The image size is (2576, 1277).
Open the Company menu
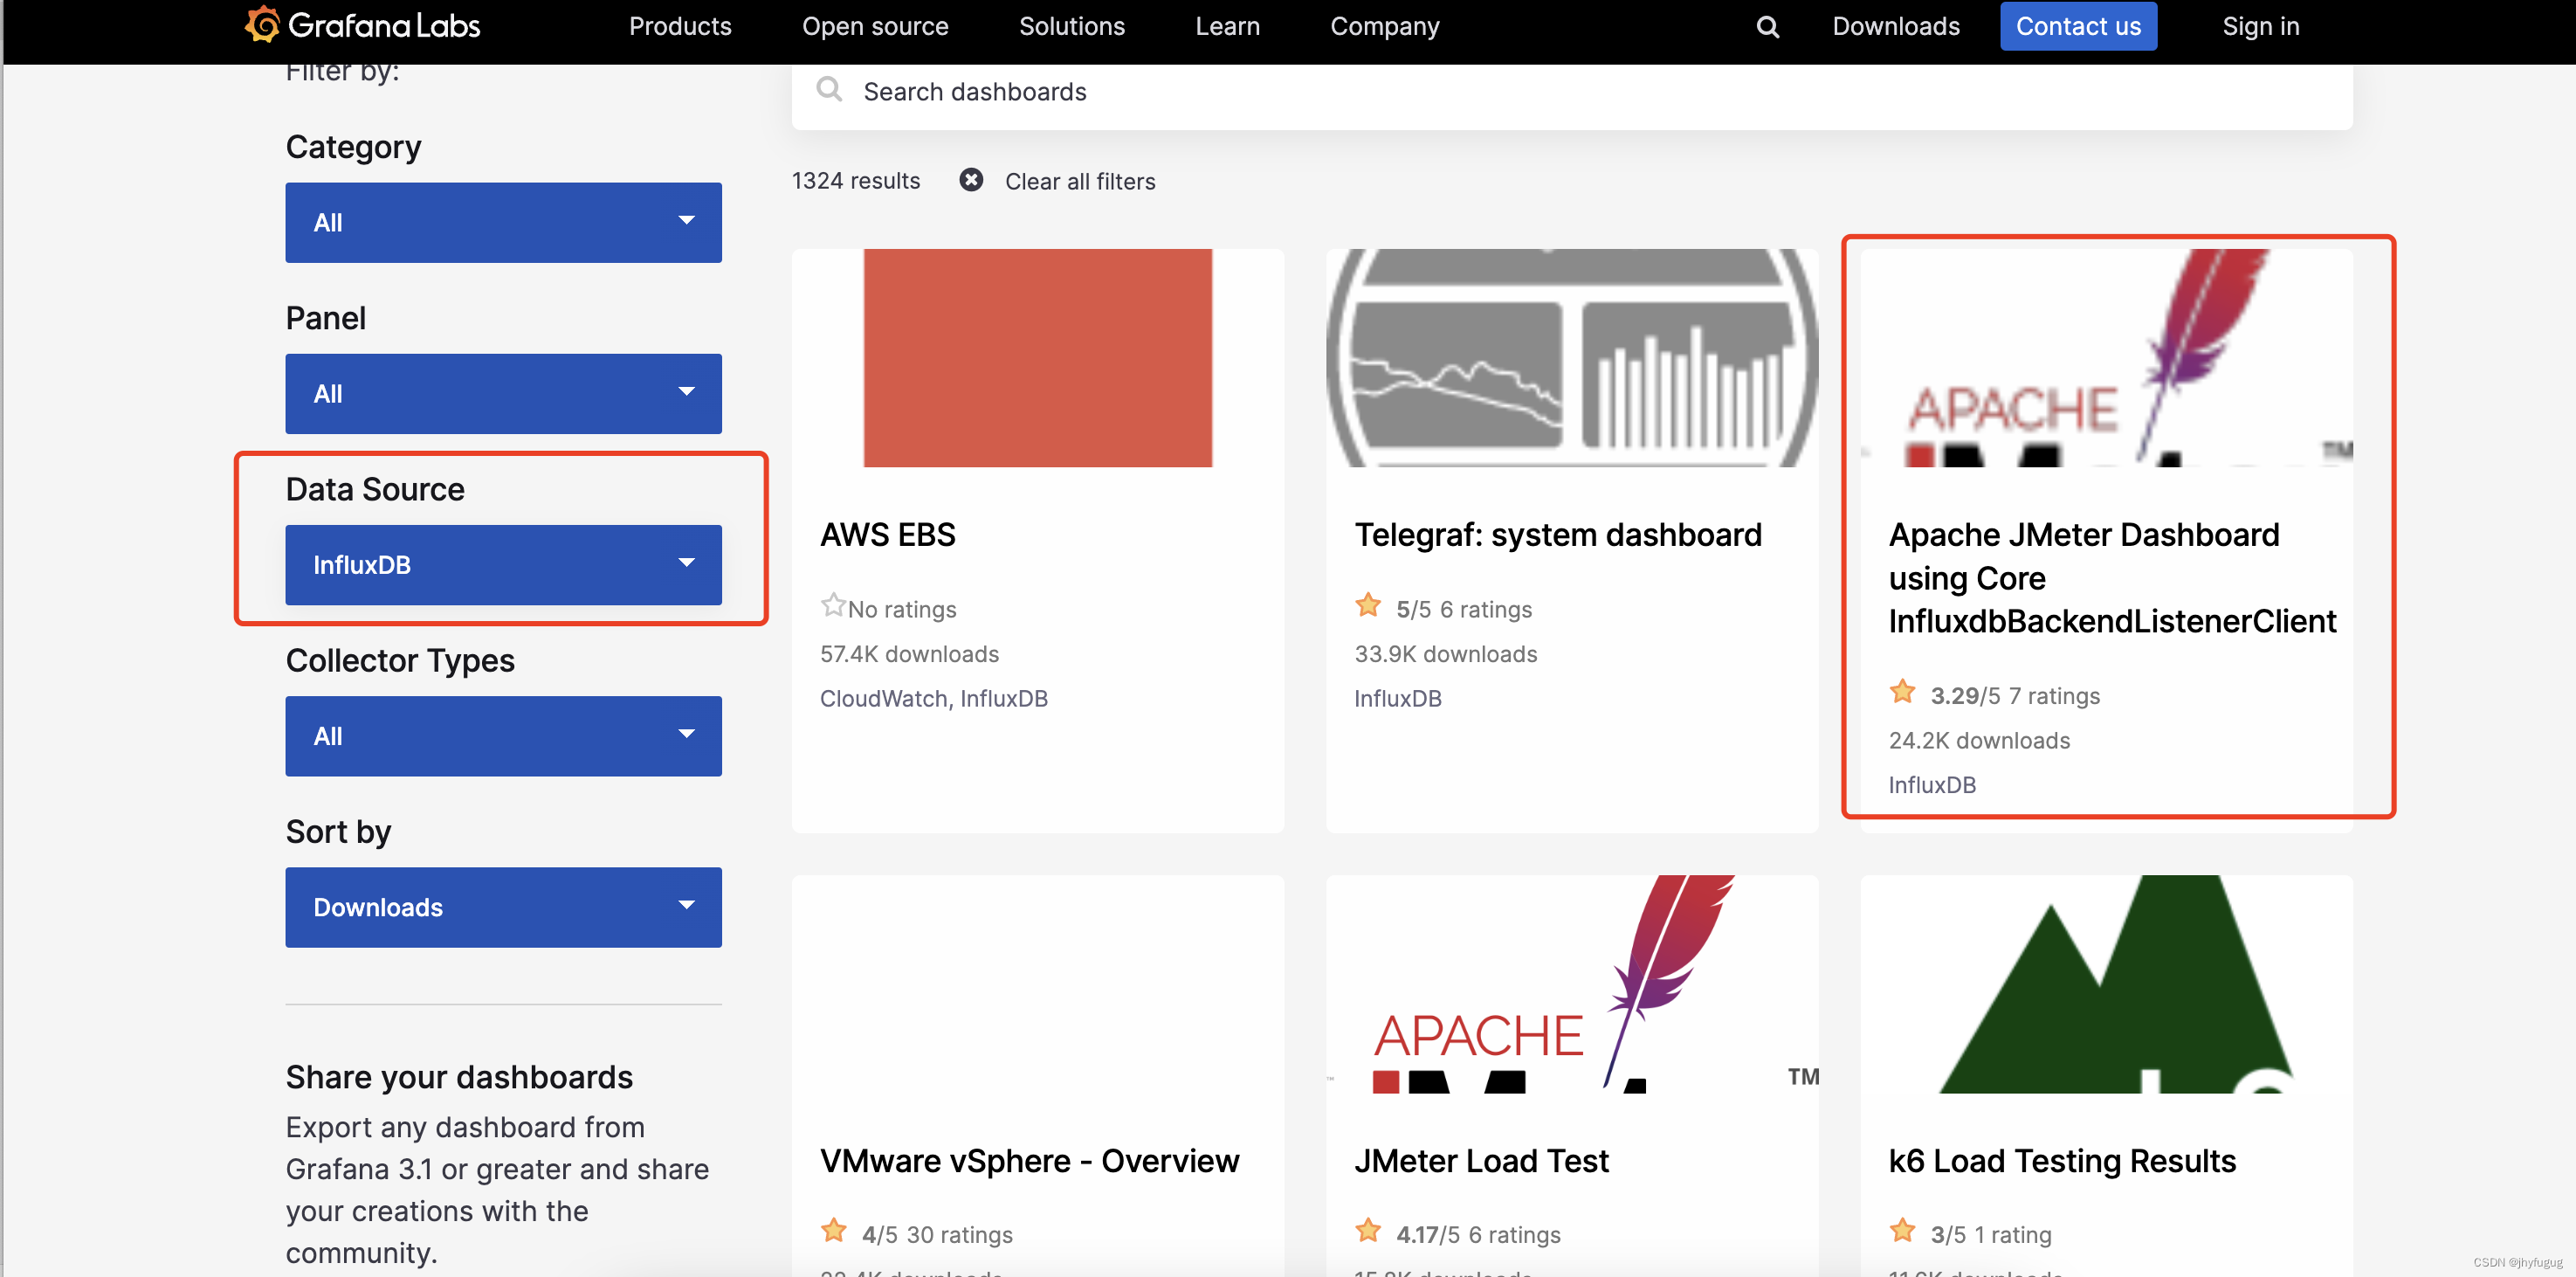1384,26
